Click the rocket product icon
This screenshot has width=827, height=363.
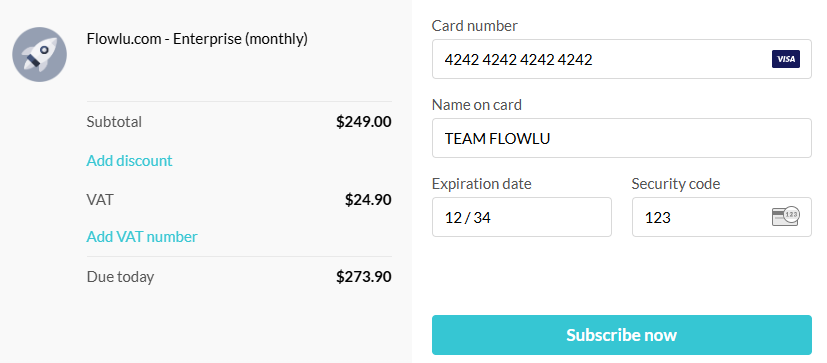[40, 54]
